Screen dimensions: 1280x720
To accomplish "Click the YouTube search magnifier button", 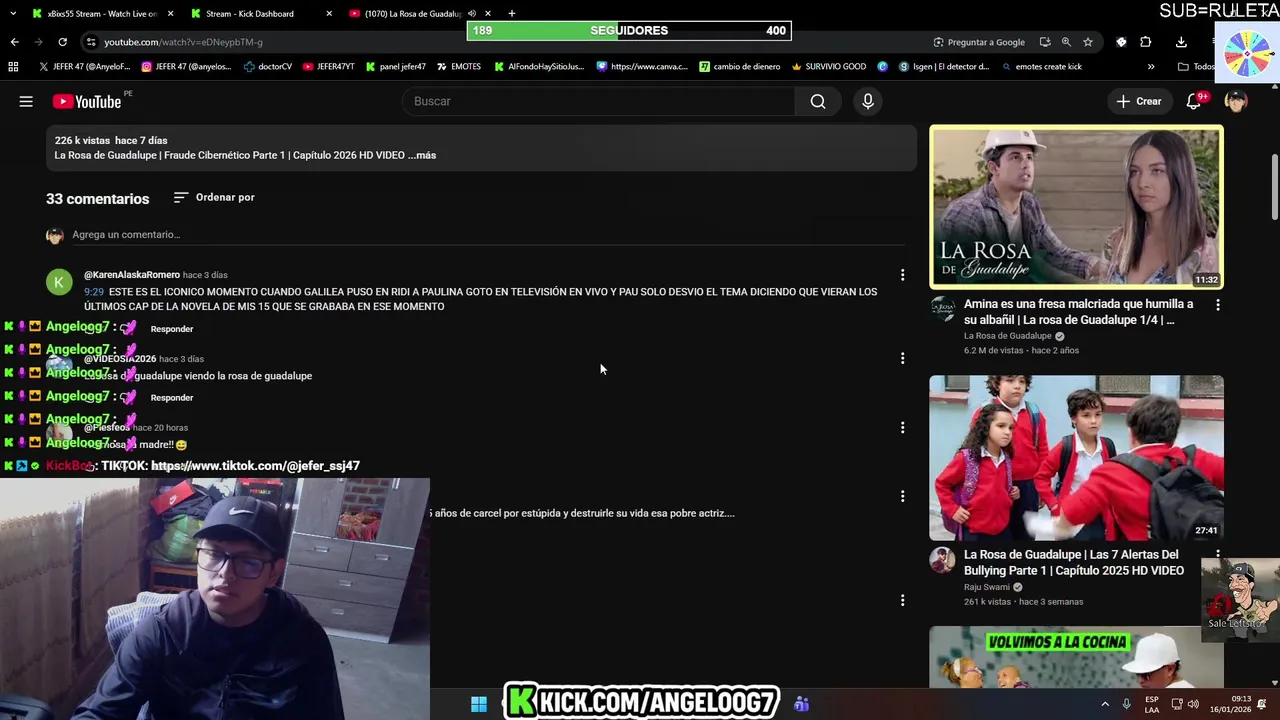I will click(818, 101).
